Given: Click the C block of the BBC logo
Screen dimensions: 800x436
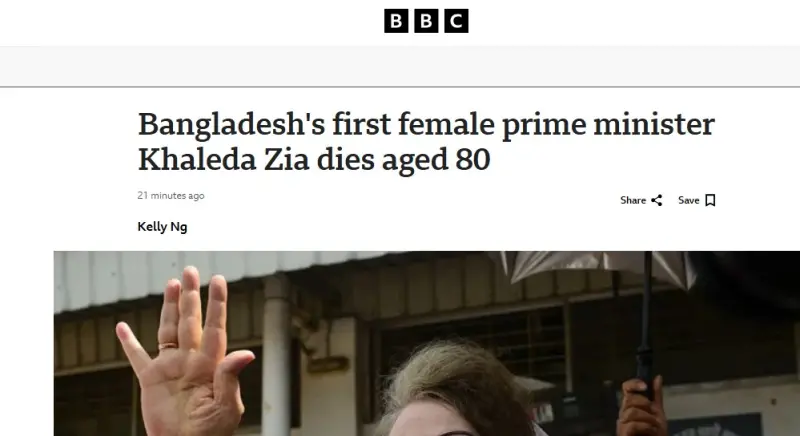Looking at the screenshot, I should coord(456,21).
